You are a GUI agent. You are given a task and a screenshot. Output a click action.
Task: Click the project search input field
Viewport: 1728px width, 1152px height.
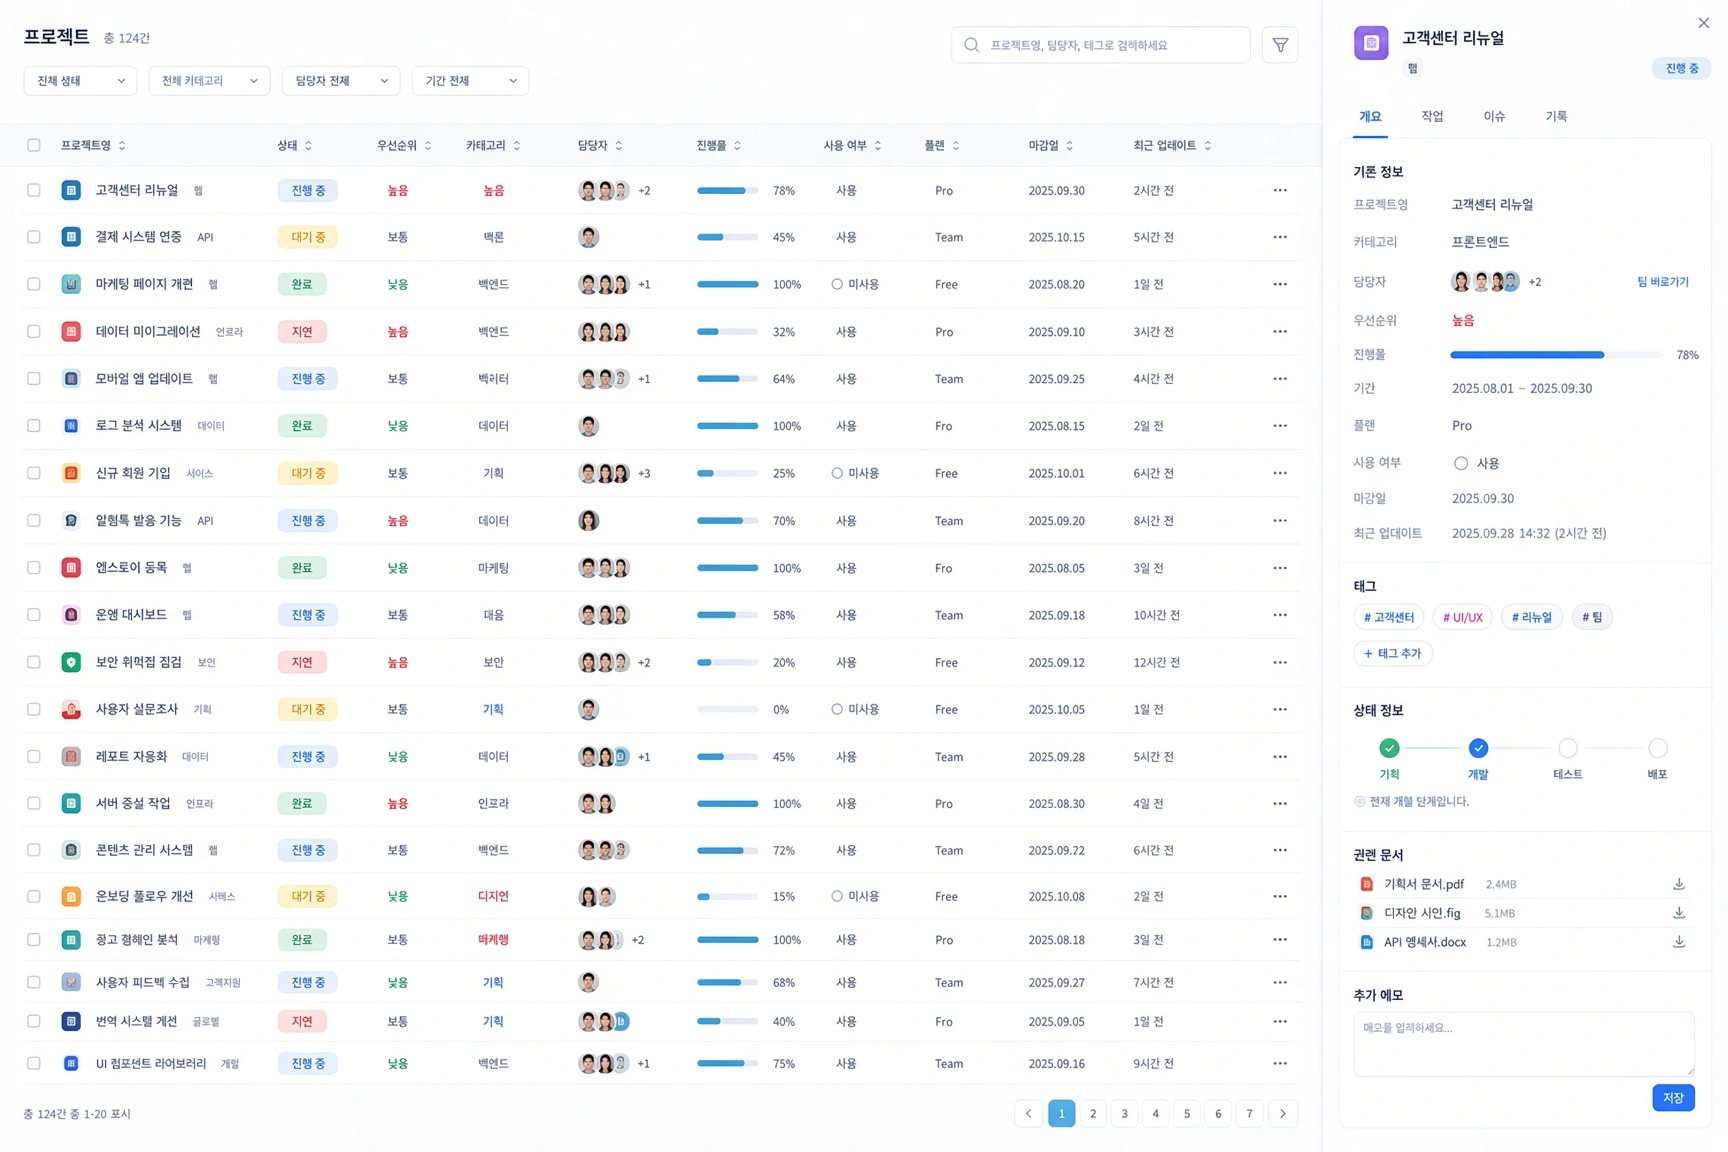click(x=1100, y=45)
